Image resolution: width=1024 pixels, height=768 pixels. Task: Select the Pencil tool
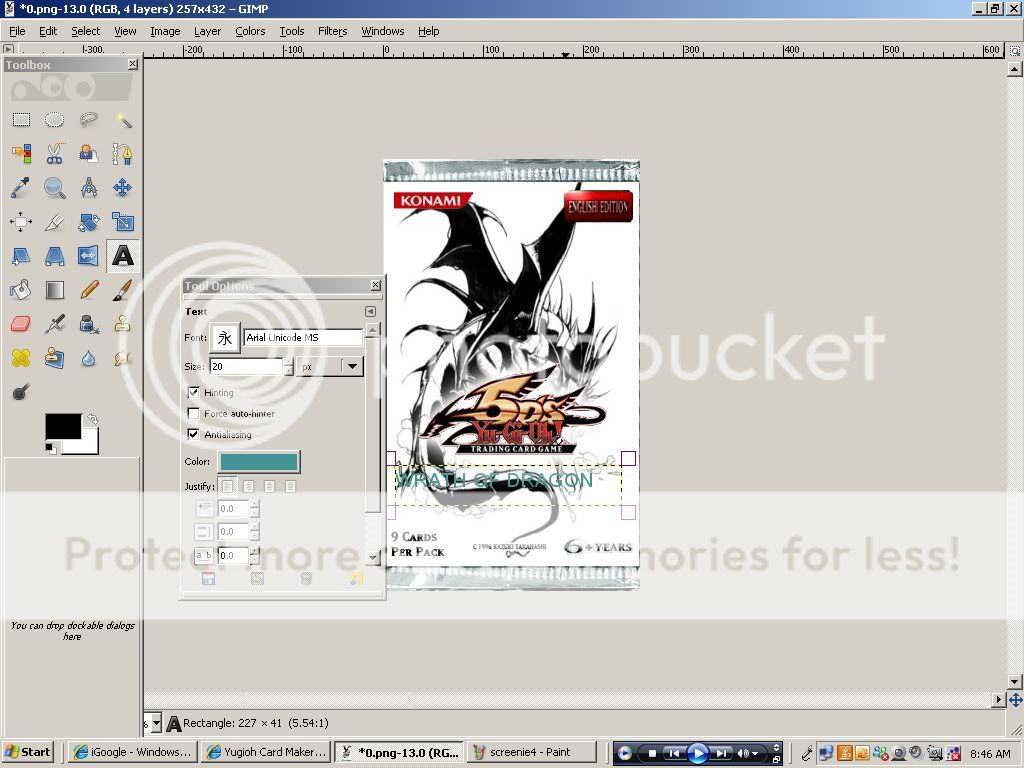89,290
